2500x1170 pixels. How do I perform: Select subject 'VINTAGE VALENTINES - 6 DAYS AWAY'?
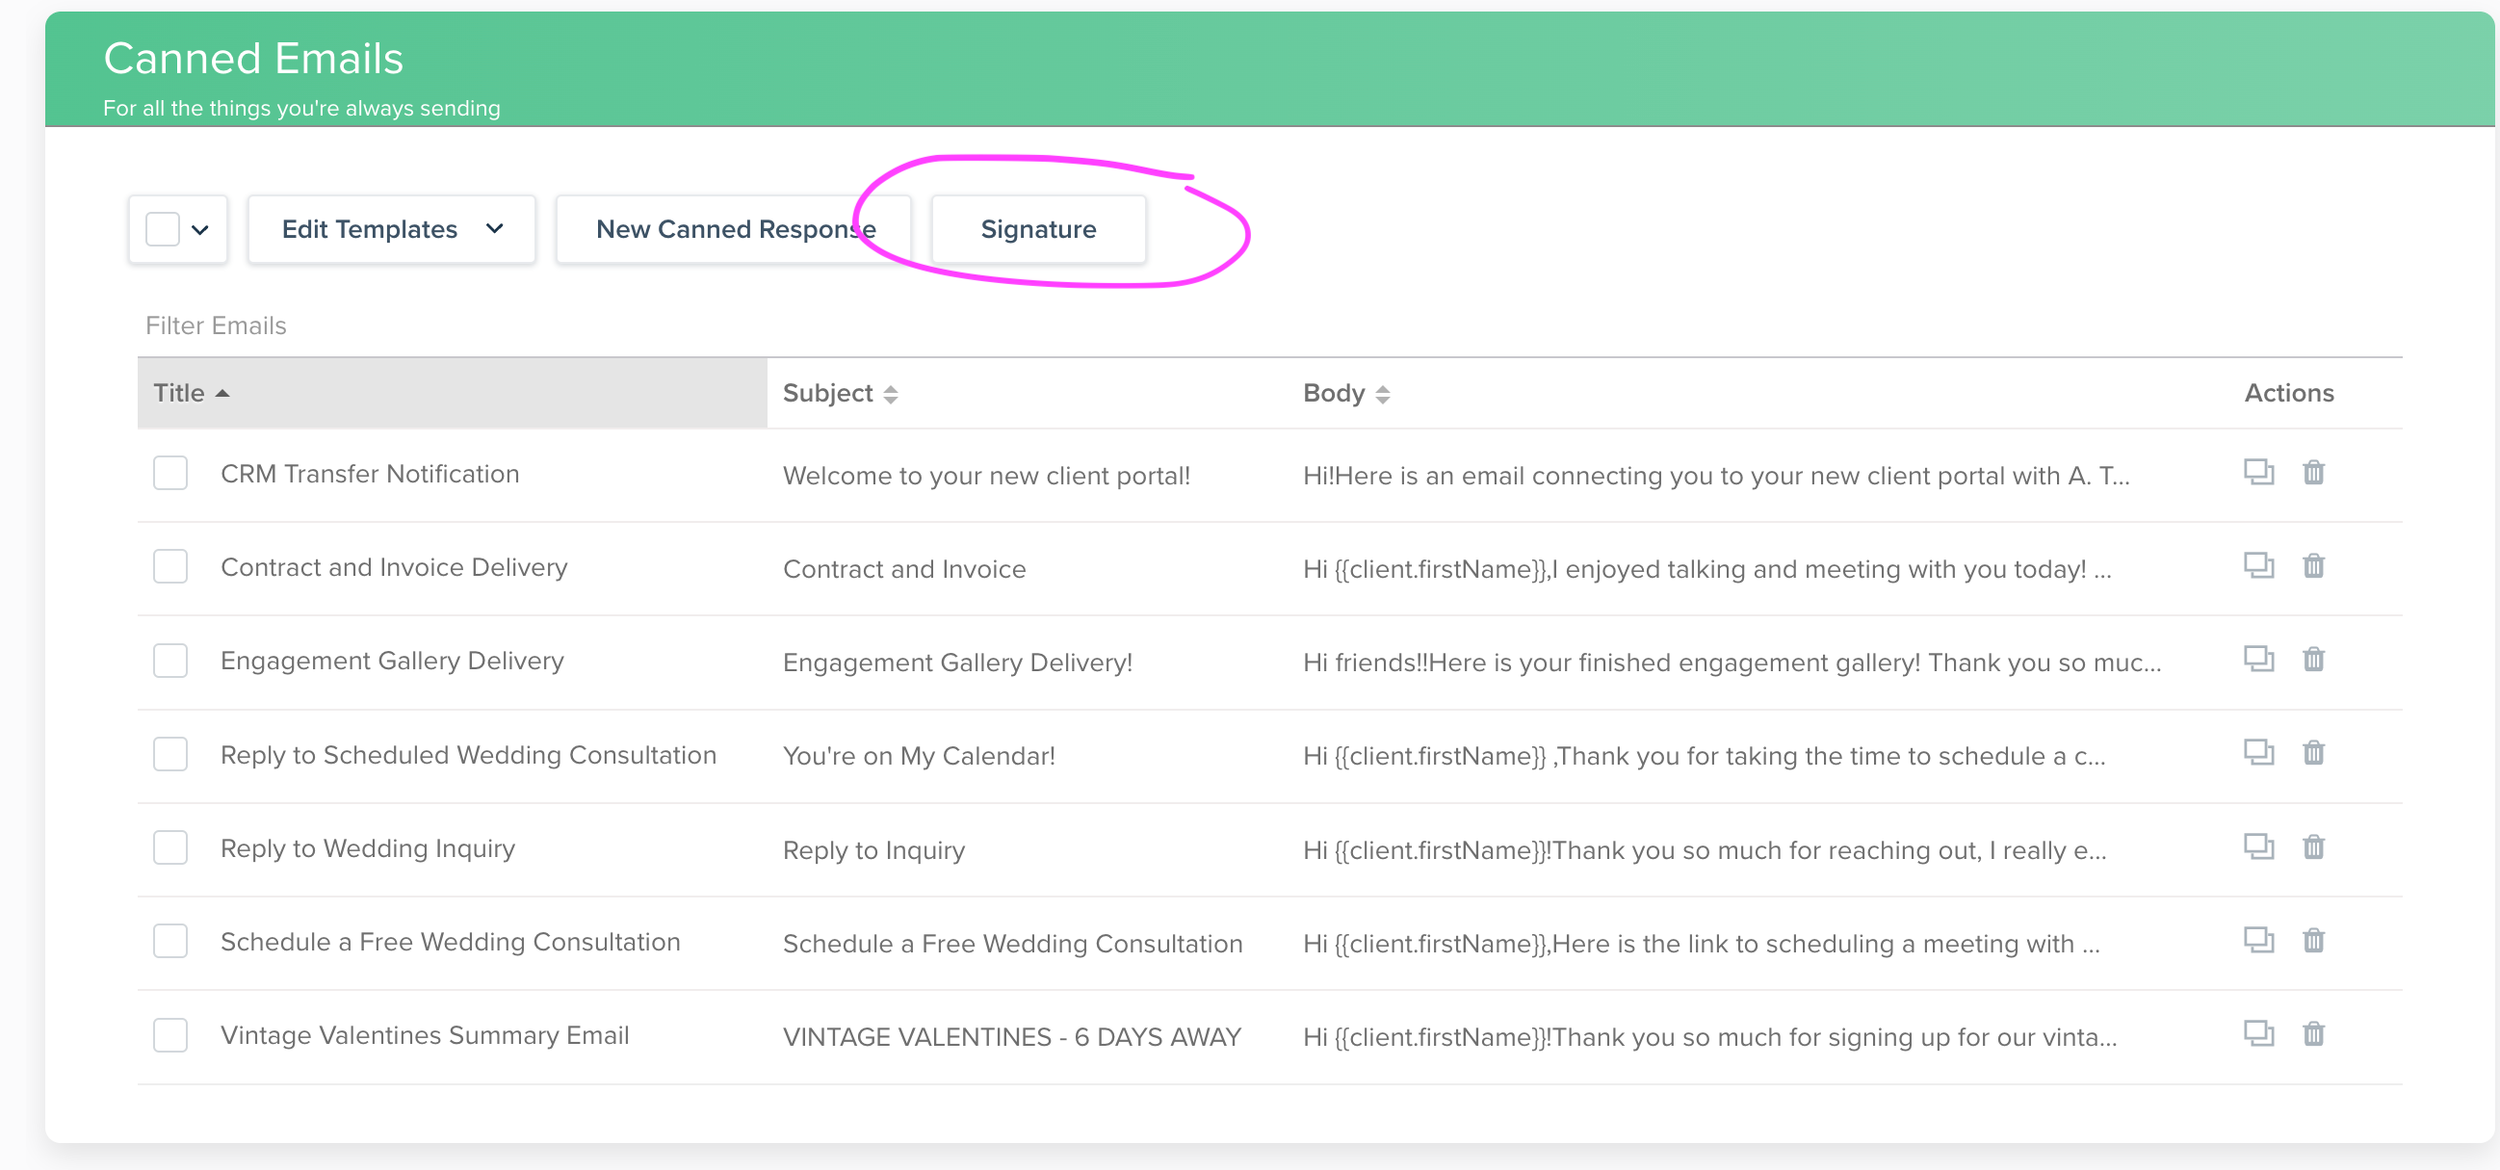click(1012, 1037)
